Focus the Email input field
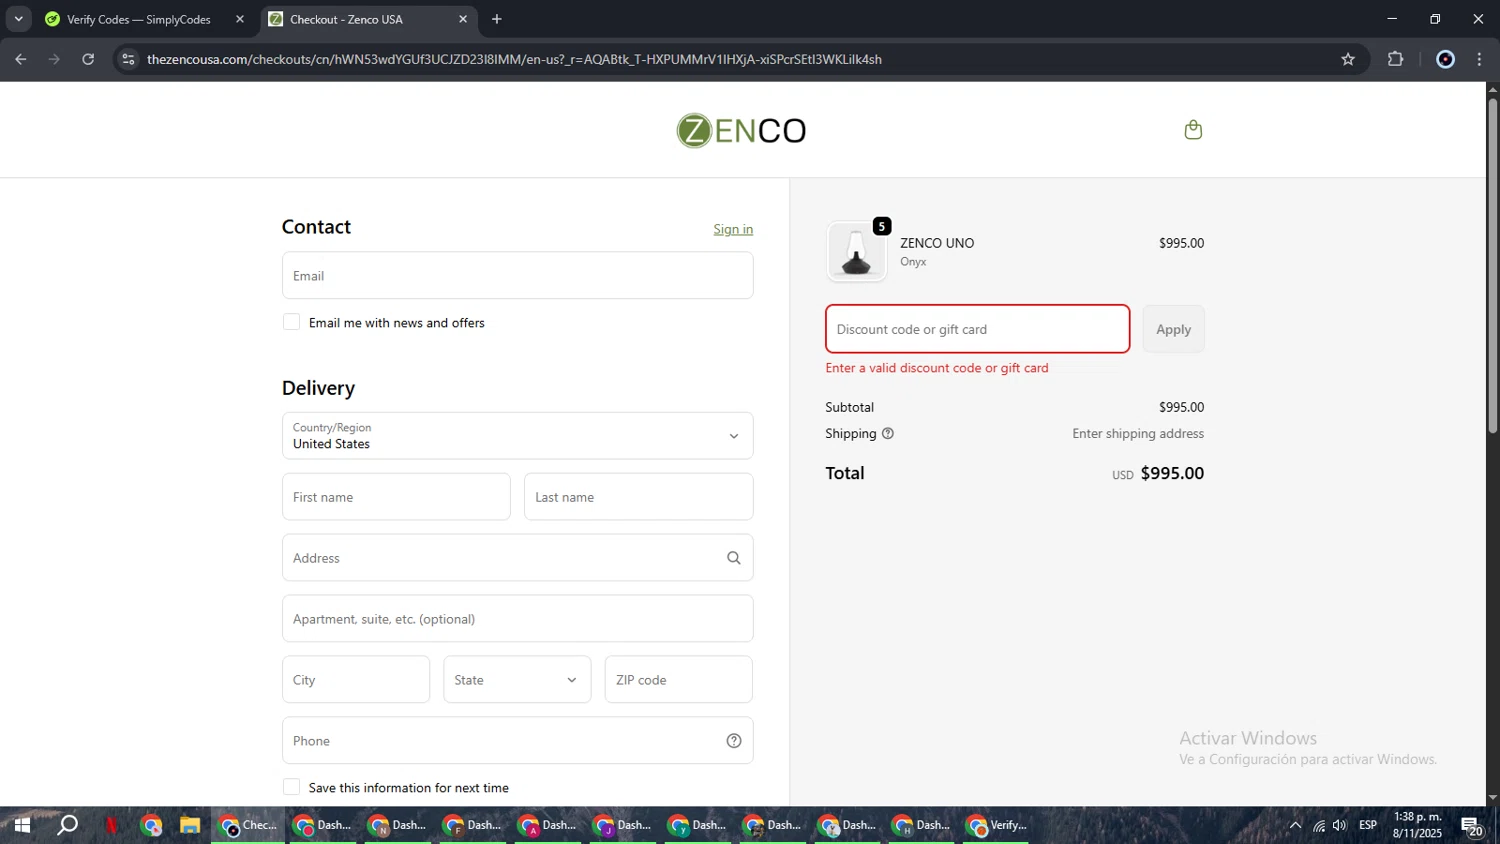The image size is (1500, 844). click(x=517, y=275)
